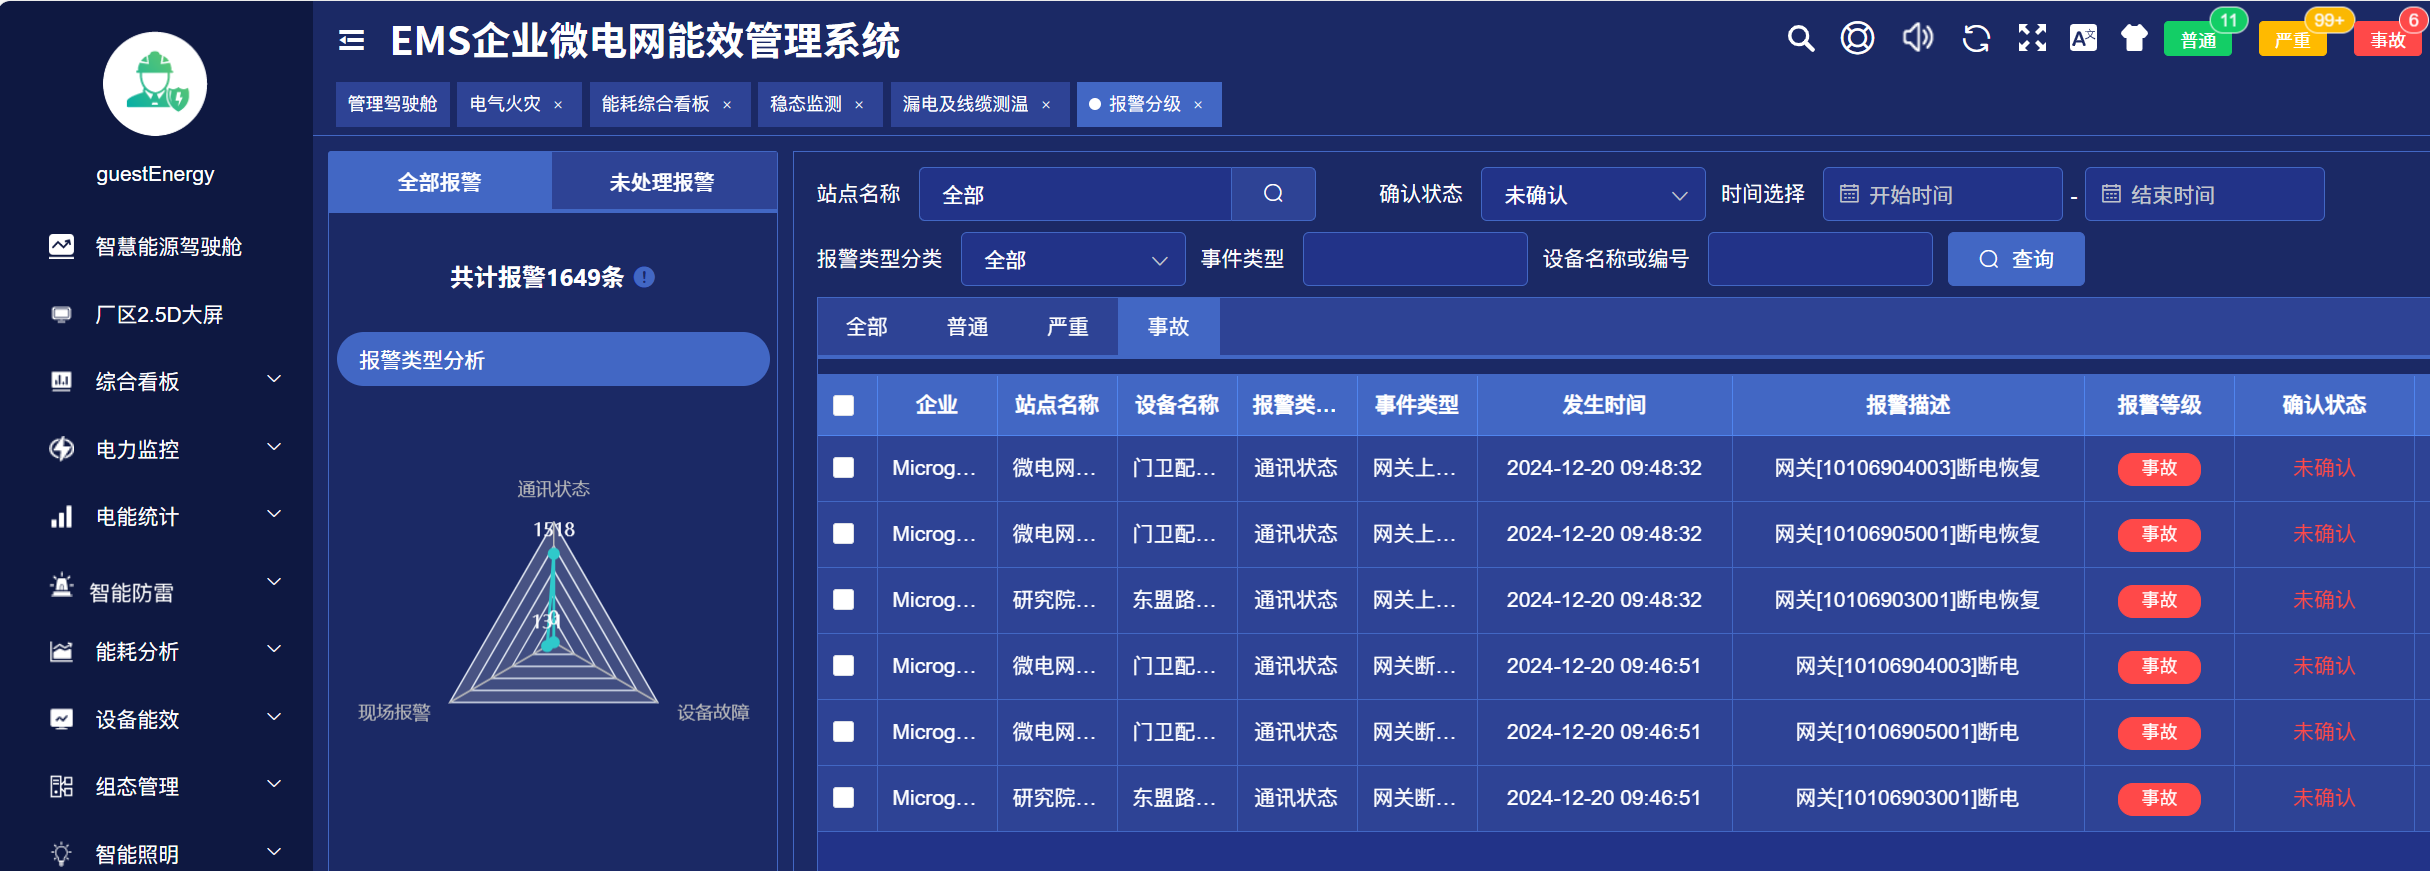This screenshot has height=871, width=2430.
Task: Open the 报警类型分类 dropdown
Action: (1072, 260)
